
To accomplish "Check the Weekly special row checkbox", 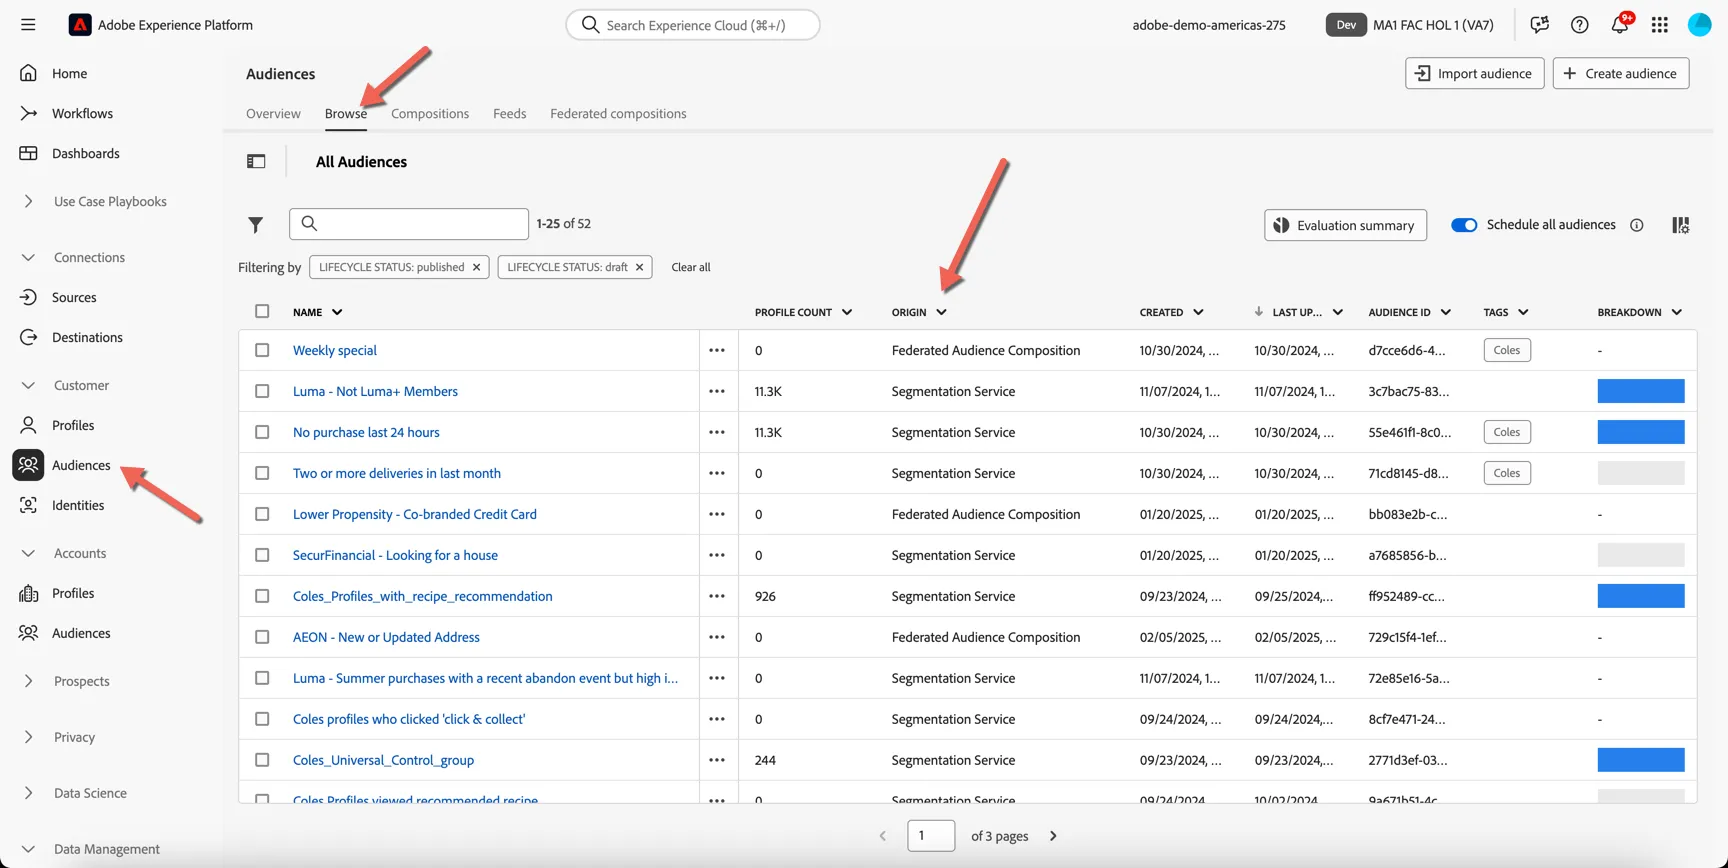I will 262,351.
